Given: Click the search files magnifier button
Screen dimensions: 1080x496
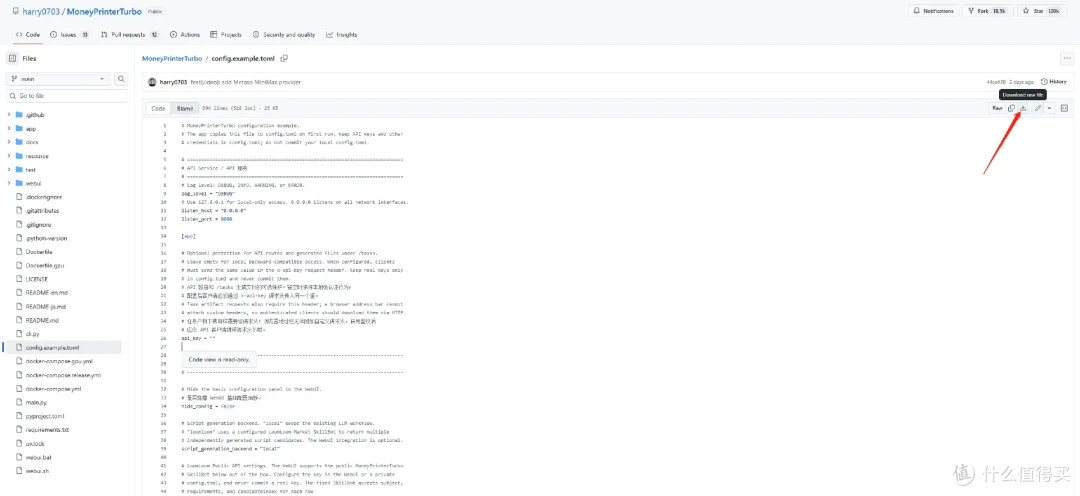Looking at the screenshot, I should 121,79.
